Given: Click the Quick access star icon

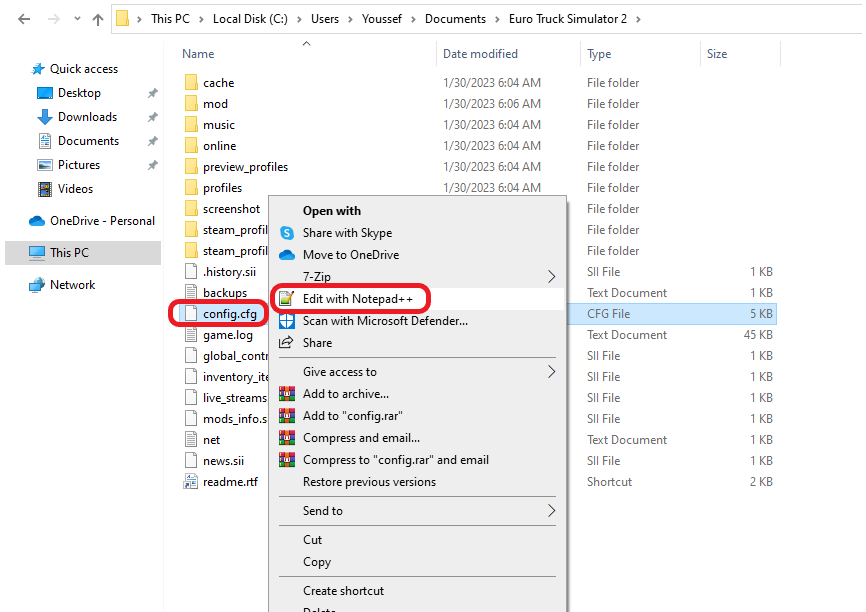Looking at the screenshot, I should click(x=38, y=69).
